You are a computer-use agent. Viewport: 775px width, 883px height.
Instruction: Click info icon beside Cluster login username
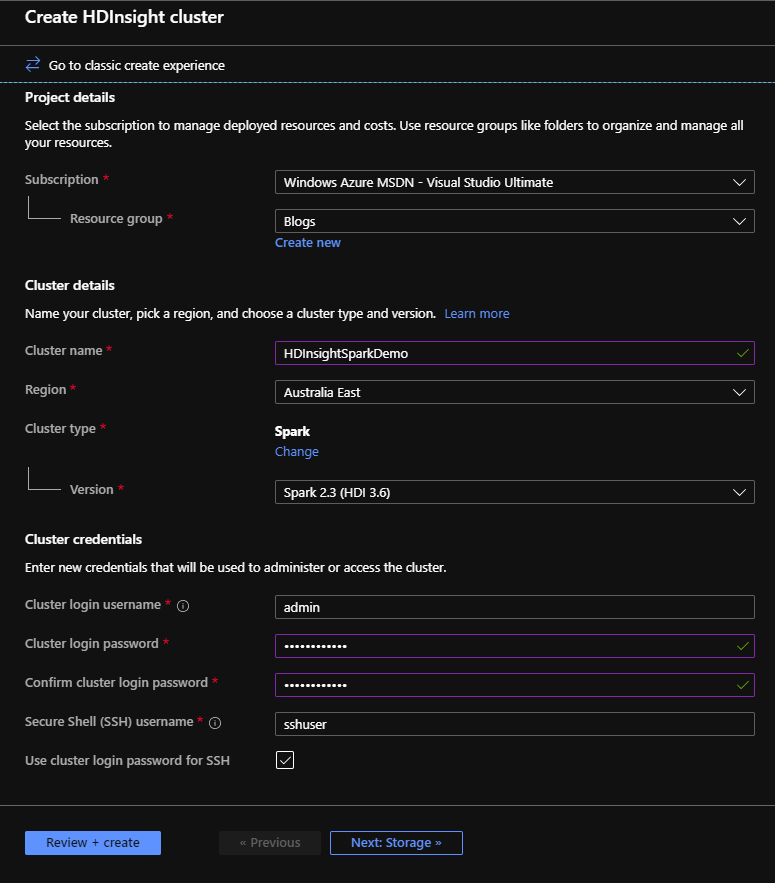(x=183, y=605)
